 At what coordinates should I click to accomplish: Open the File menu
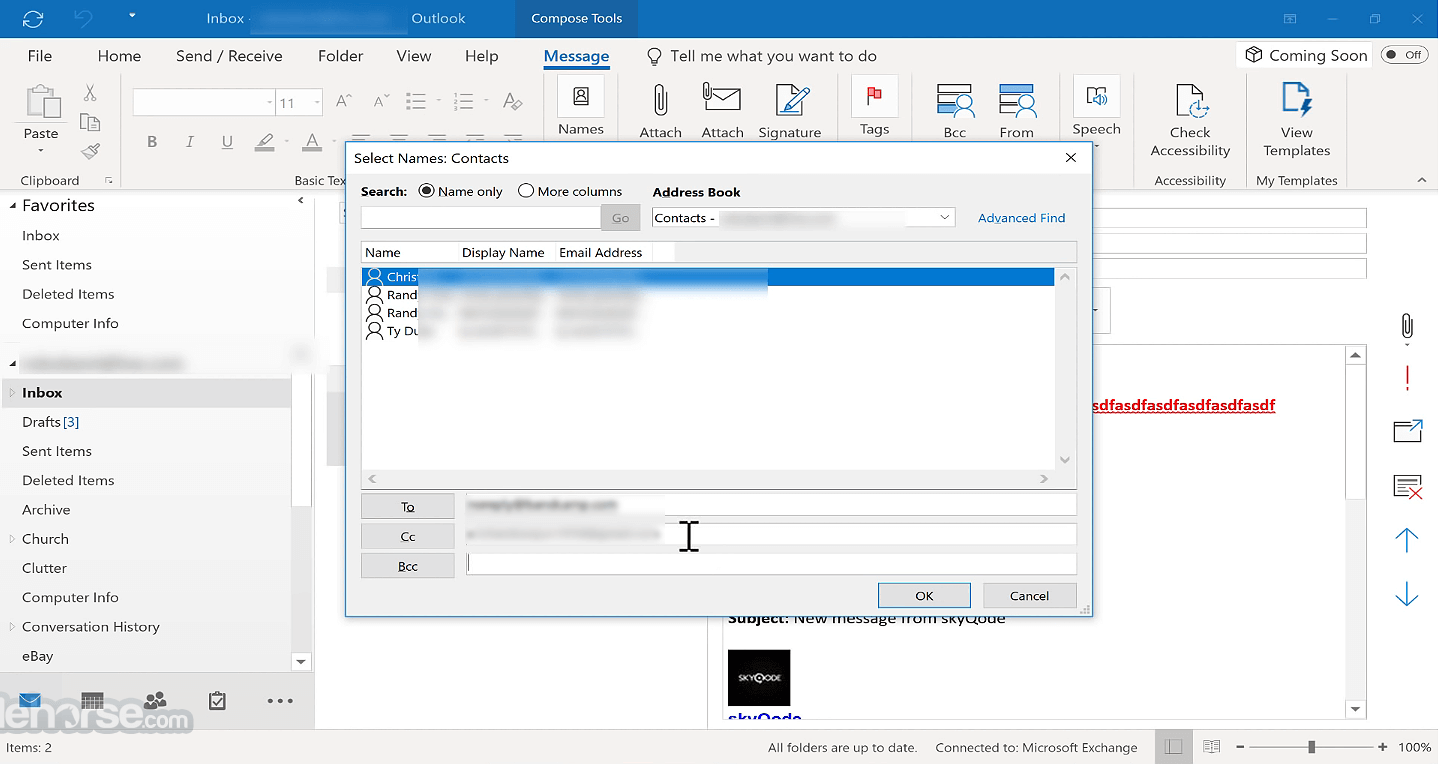40,56
